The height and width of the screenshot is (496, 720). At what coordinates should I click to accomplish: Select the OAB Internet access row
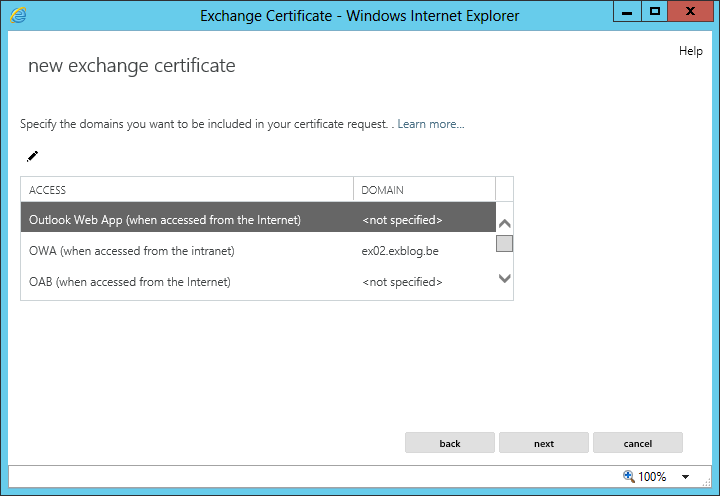[x=258, y=282]
